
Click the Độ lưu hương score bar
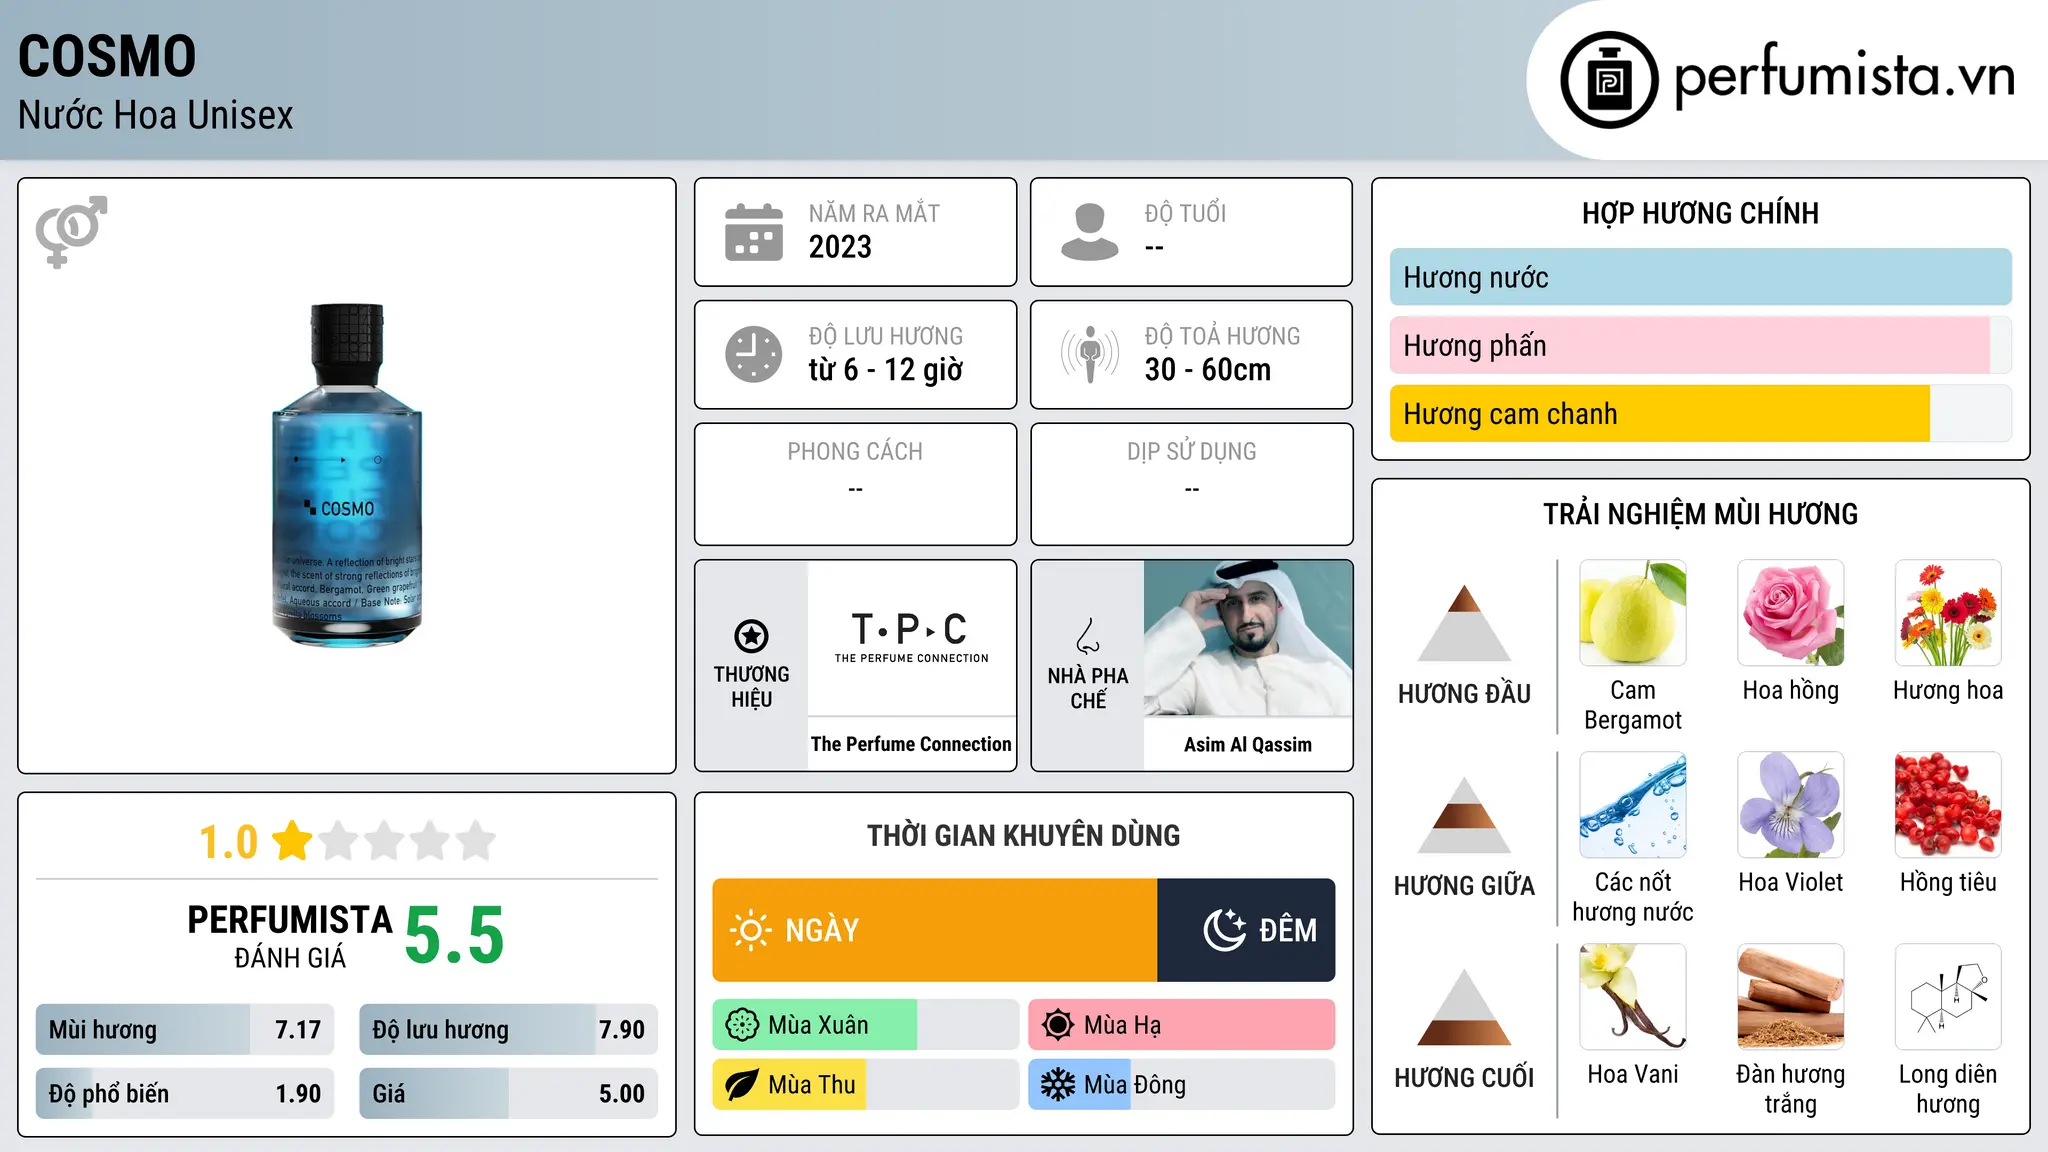pyautogui.click(x=508, y=1029)
